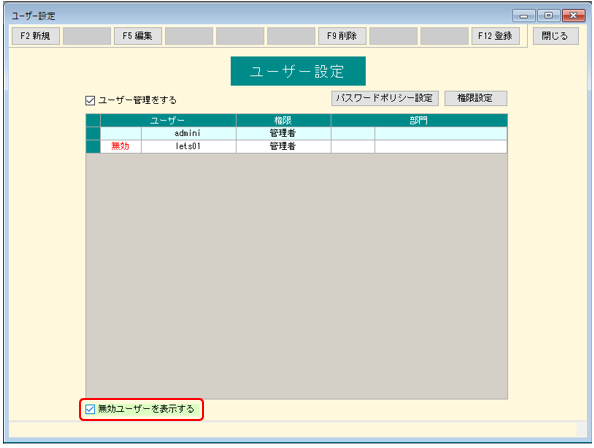Click the 部門 column header
This screenshot has width=594, height=448.
point(419,120)
